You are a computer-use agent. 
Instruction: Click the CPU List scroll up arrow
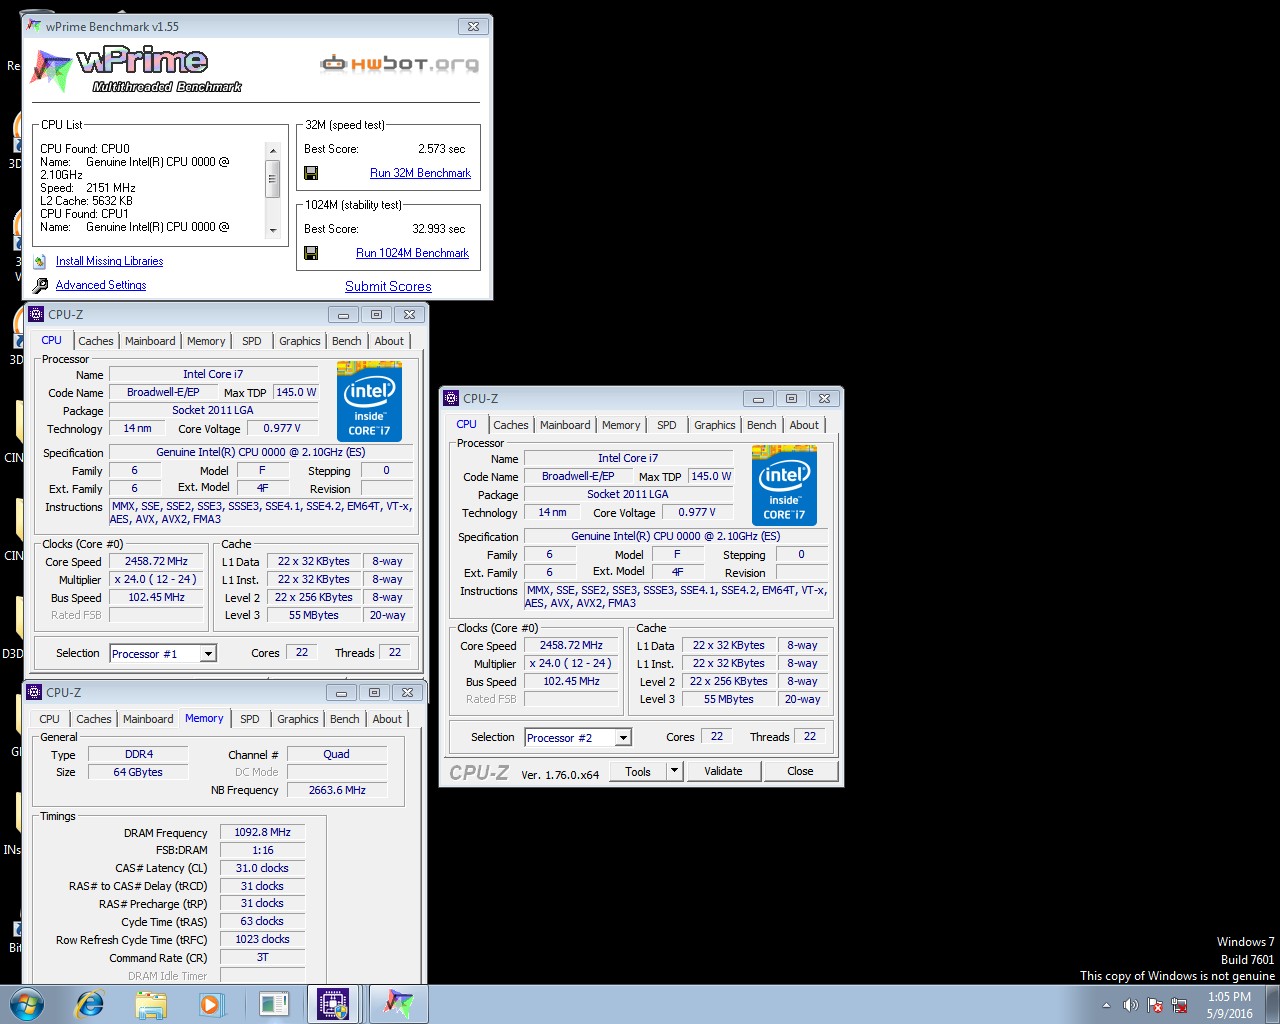(272, 150)
